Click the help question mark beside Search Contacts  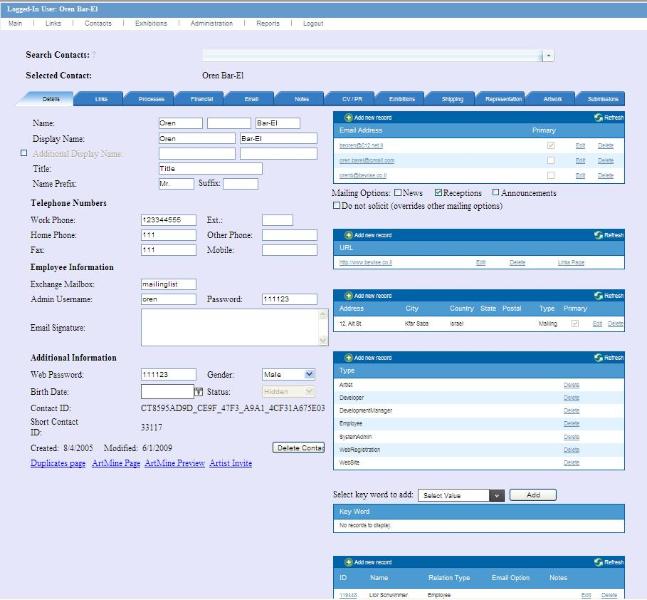click(x=94, y=55)
